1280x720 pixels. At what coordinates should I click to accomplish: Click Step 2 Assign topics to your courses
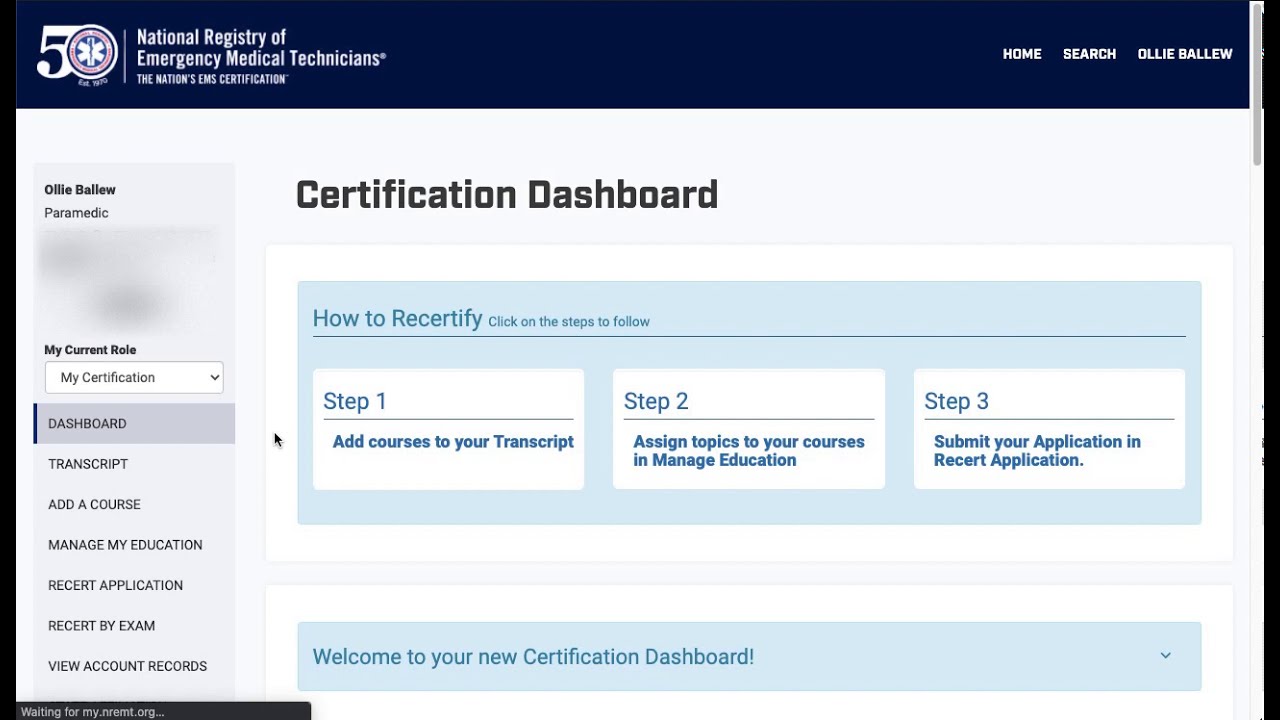tap(748, 429)
